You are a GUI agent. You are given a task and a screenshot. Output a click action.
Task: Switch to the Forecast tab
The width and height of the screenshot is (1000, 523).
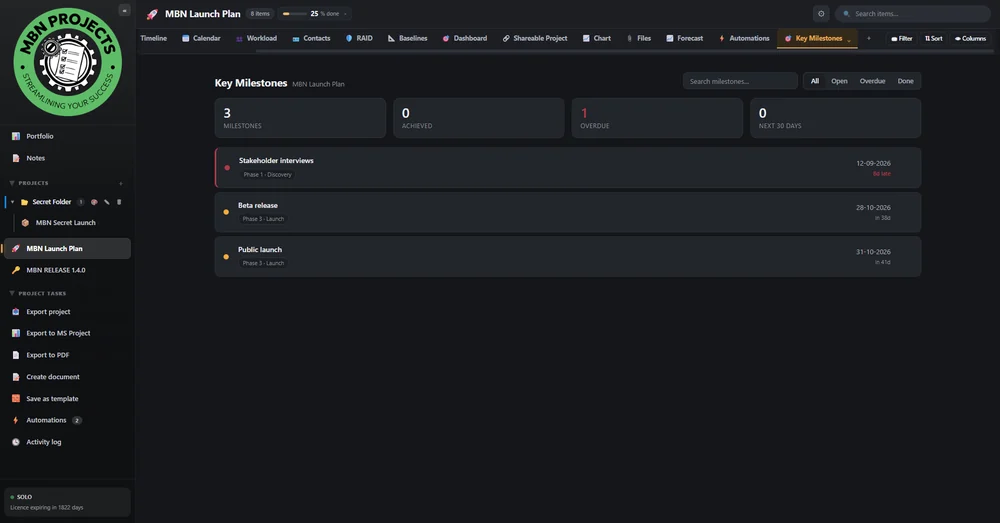coord(684,38)
